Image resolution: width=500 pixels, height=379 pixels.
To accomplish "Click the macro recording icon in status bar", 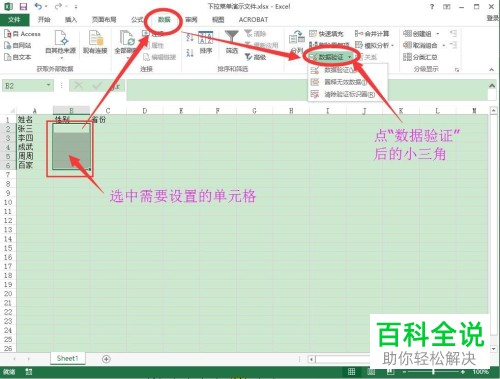I will [x=29, y=371].
